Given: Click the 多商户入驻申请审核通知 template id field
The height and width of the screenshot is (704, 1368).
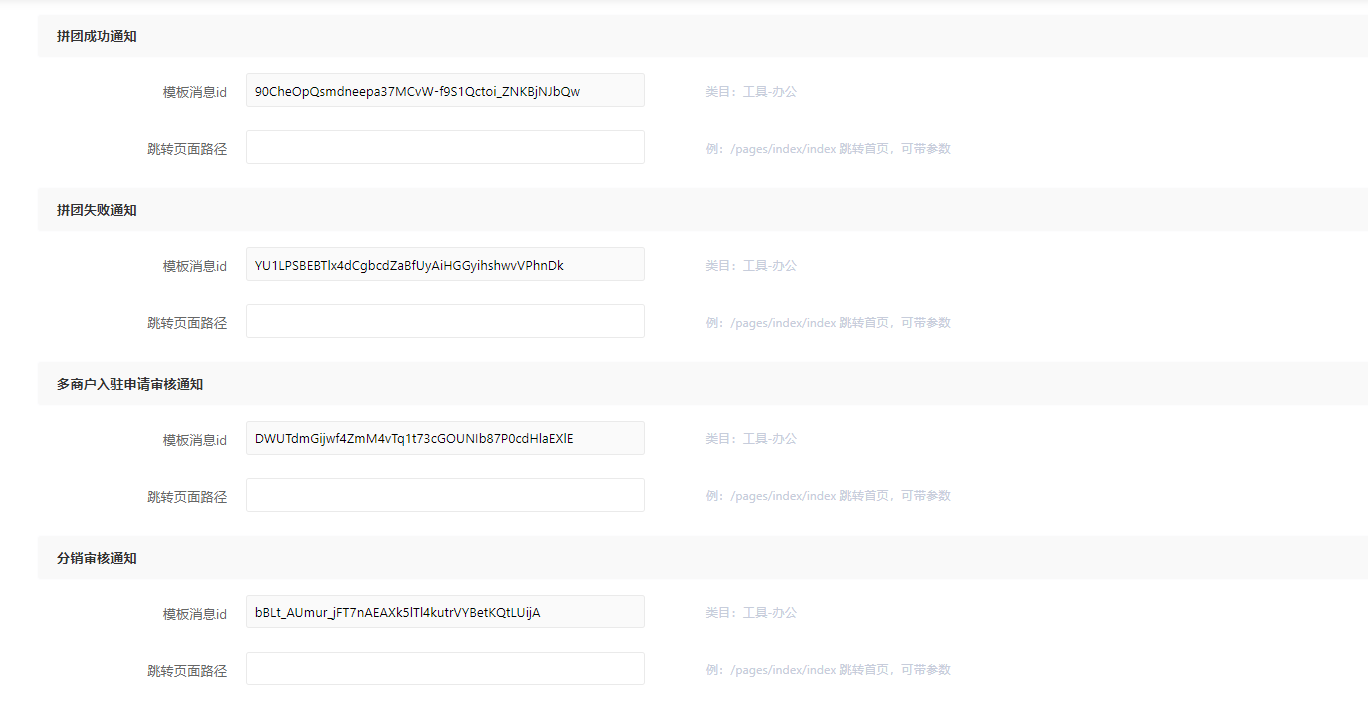Looking at the screenshot, I should 445,438.
